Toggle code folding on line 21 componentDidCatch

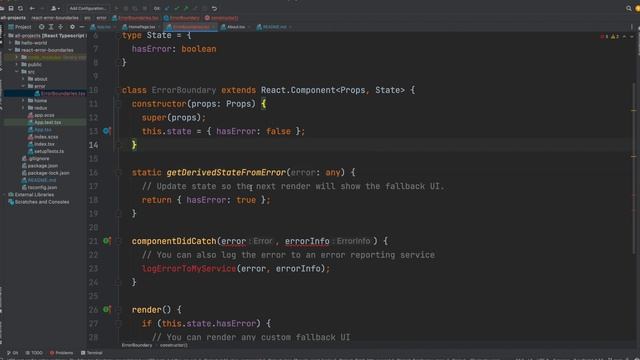tap(118, 241)
